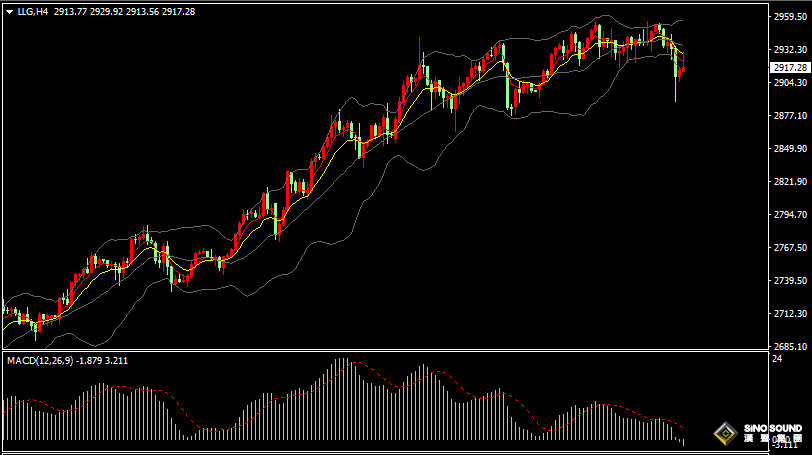Click the 2904.30 price axis label
The image size is (812, 455).
(x=790, y=83)
